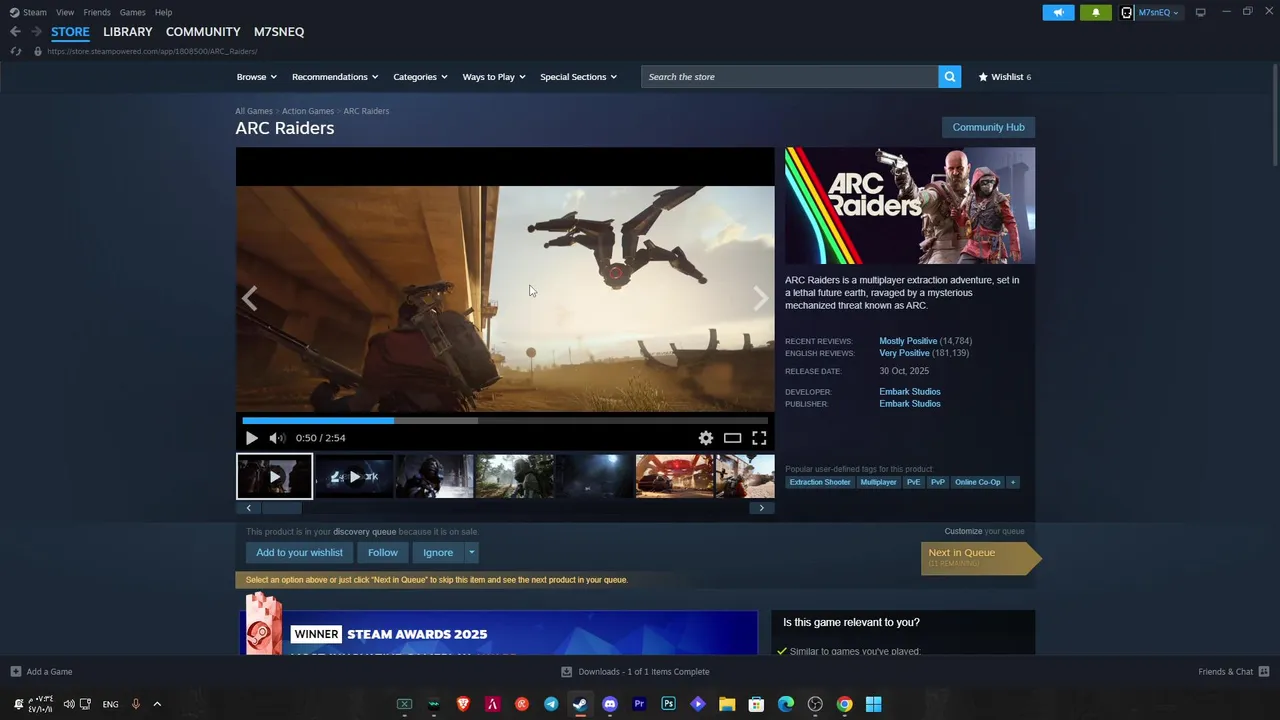Open Telegram from the taskbar
1280x720 pixels.
(x=551, y=704)
